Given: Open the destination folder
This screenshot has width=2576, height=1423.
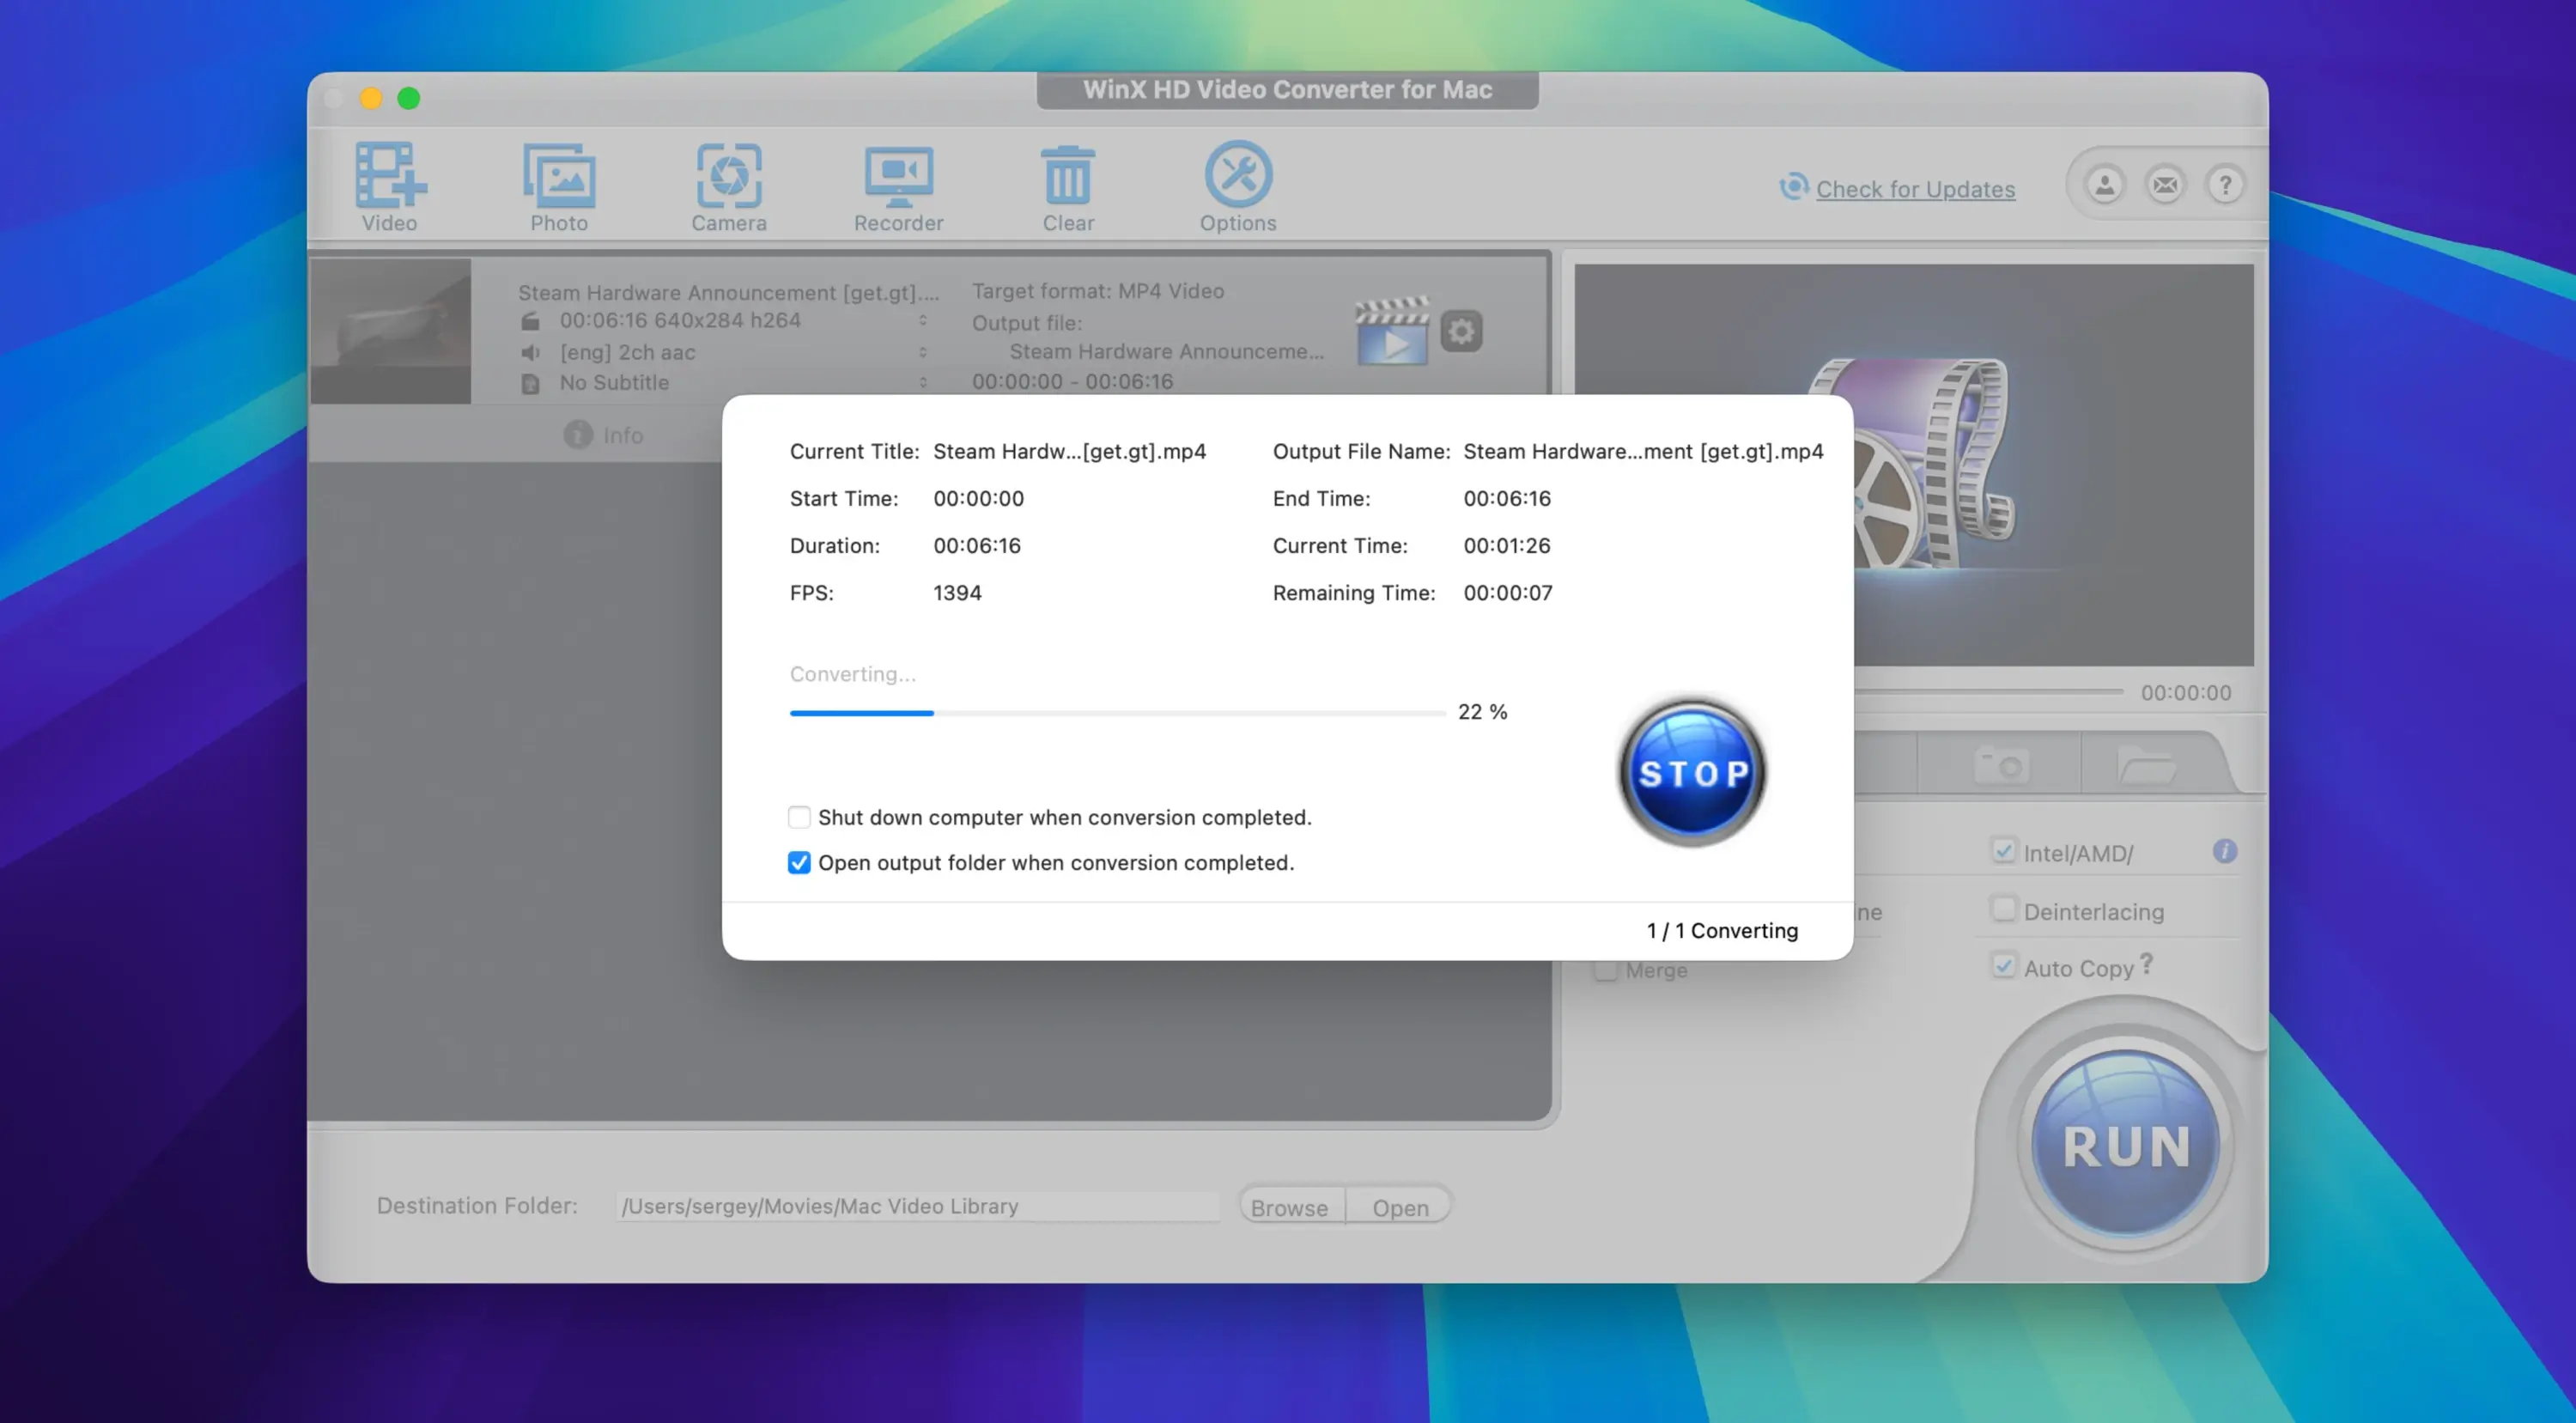Looking at the screenshot, I should tap(1400, 1207).
